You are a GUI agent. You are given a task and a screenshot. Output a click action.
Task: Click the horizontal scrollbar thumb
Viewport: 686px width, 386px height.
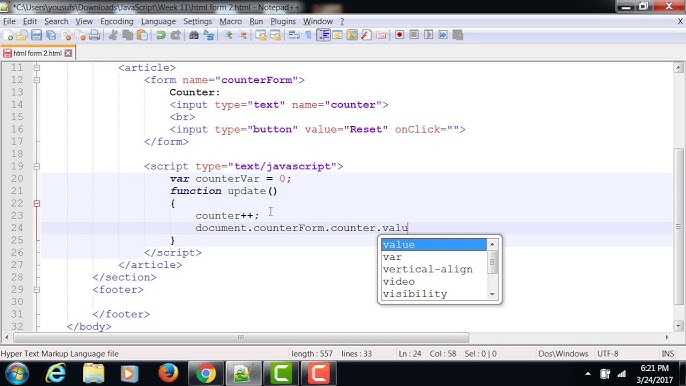241,337
